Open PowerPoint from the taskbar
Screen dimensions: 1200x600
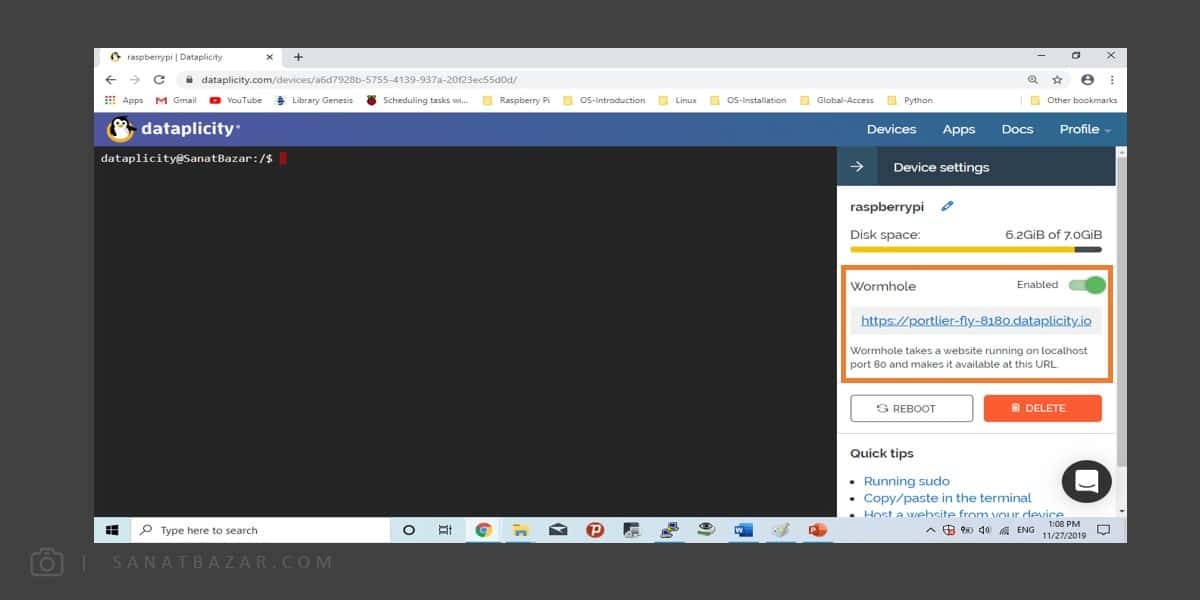(817, 530)
